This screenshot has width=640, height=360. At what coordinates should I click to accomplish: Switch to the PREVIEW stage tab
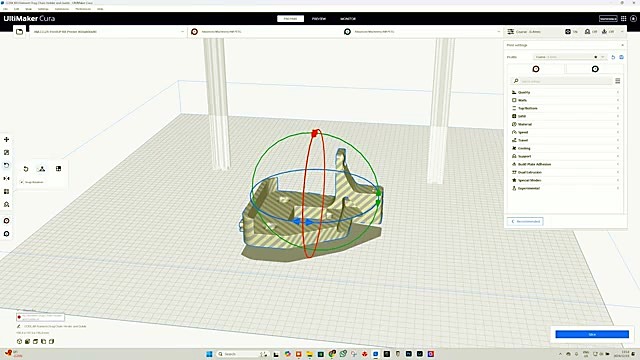pyautogui.click(x=319, y=18)
